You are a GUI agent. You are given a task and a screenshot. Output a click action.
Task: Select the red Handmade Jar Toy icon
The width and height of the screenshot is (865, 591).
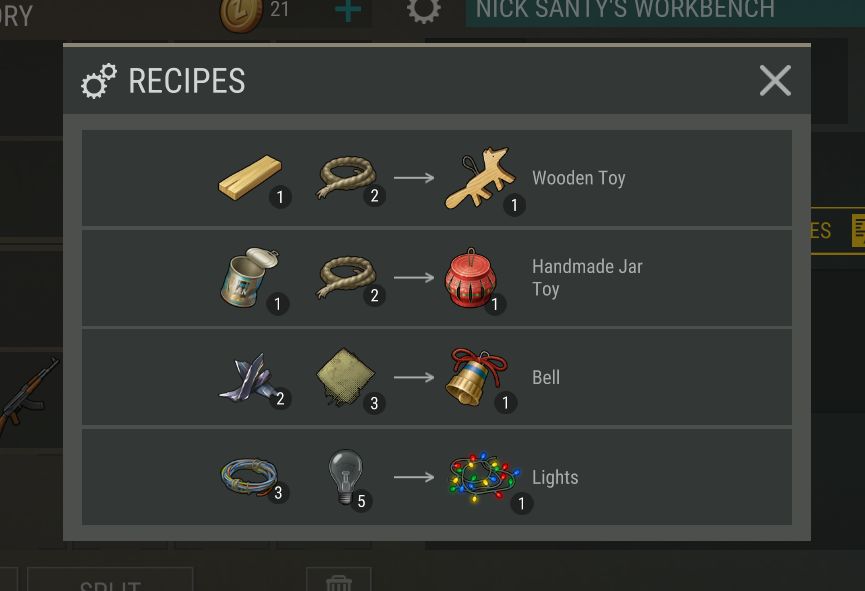(x=471, y=278)
